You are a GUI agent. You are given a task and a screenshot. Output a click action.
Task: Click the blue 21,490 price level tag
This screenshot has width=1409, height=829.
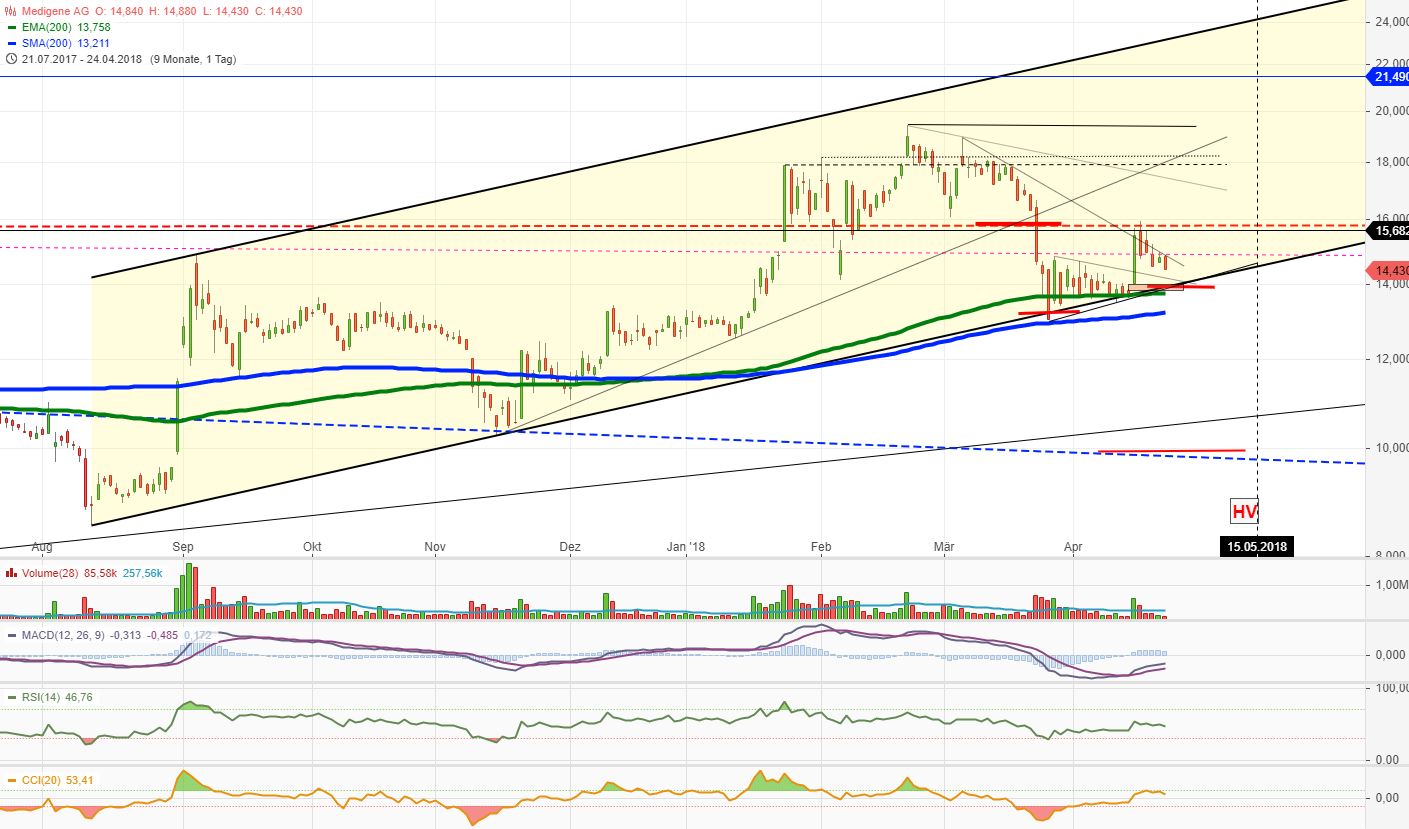click(1387, 77)
